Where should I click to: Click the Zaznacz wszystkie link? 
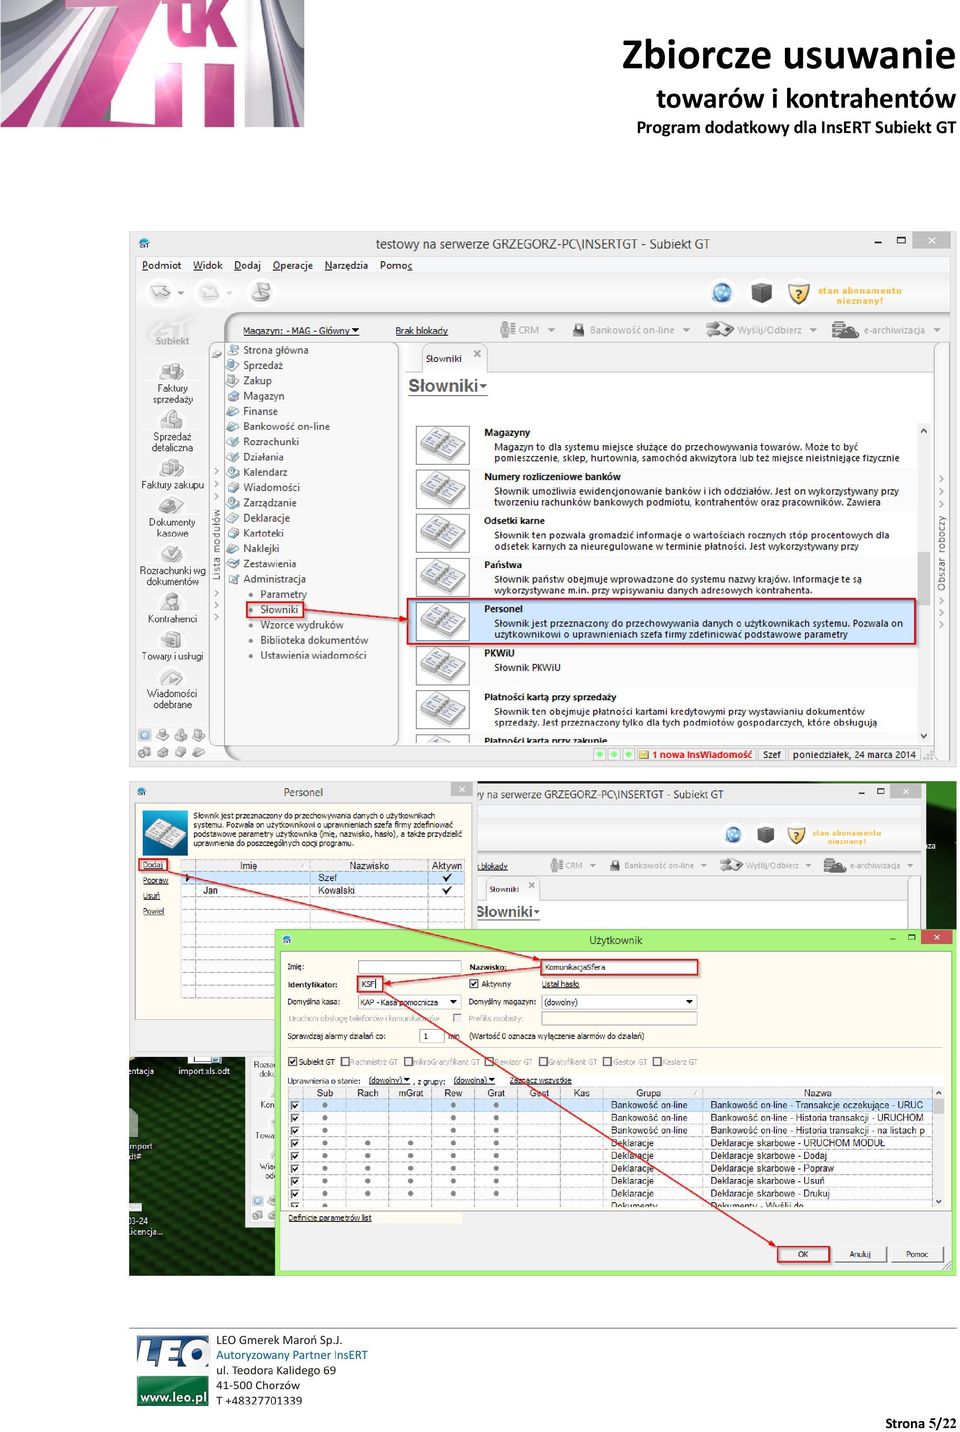coord(541,1080)
